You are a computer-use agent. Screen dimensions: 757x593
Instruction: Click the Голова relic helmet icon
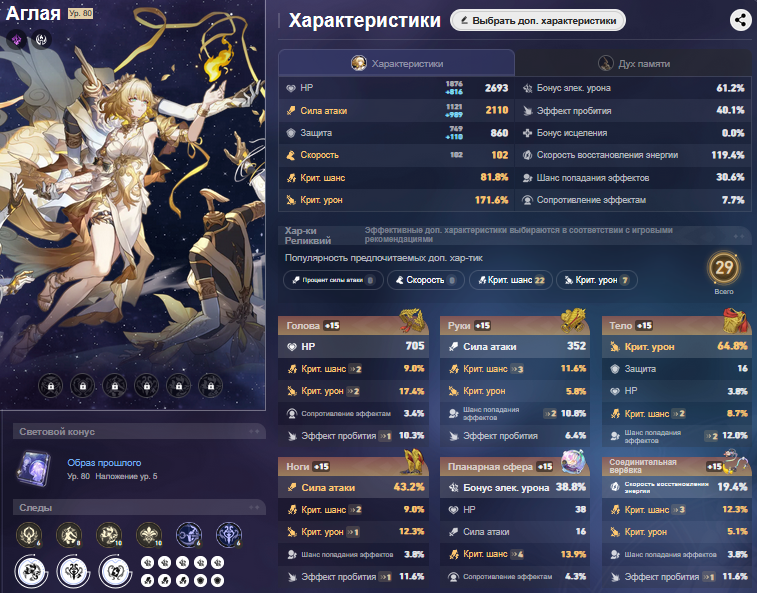[412, 321]
